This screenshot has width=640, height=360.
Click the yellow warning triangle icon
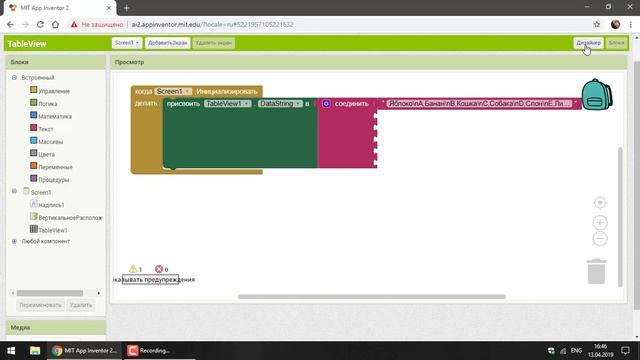click(x=133, y=269)
